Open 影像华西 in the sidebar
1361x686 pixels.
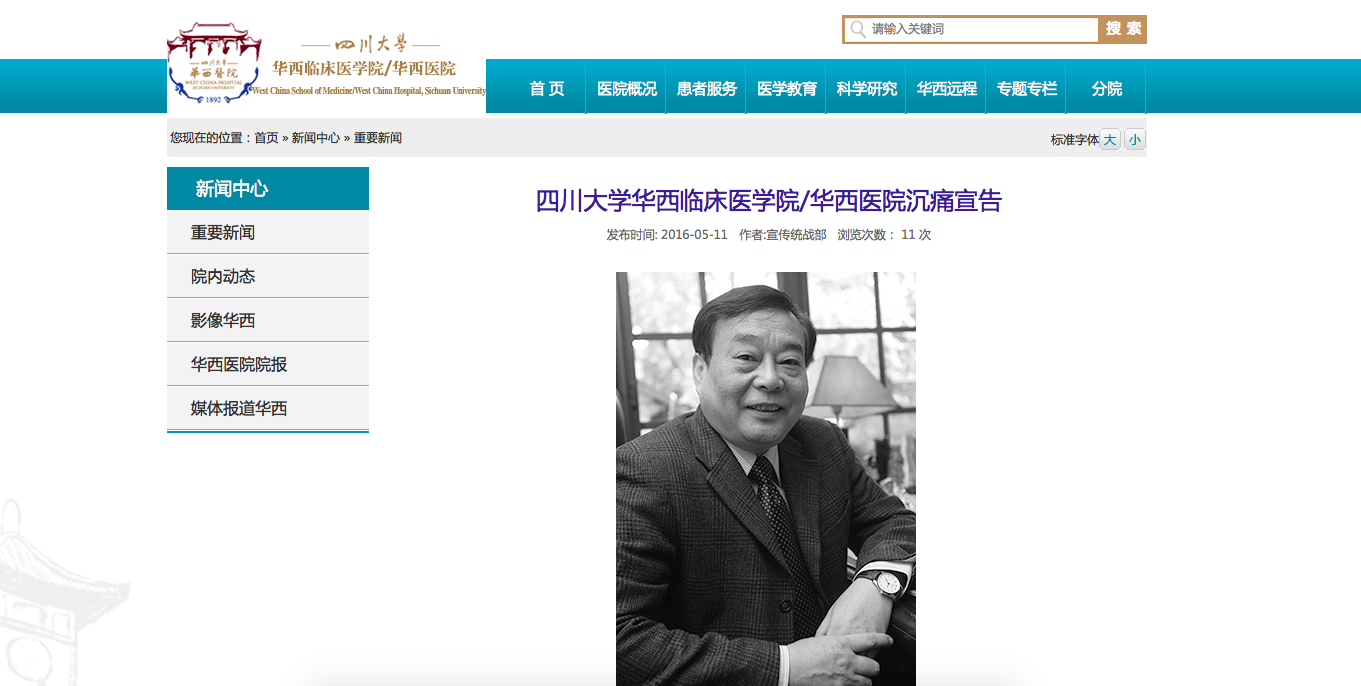pyautogui.click(x=268, y=320)
